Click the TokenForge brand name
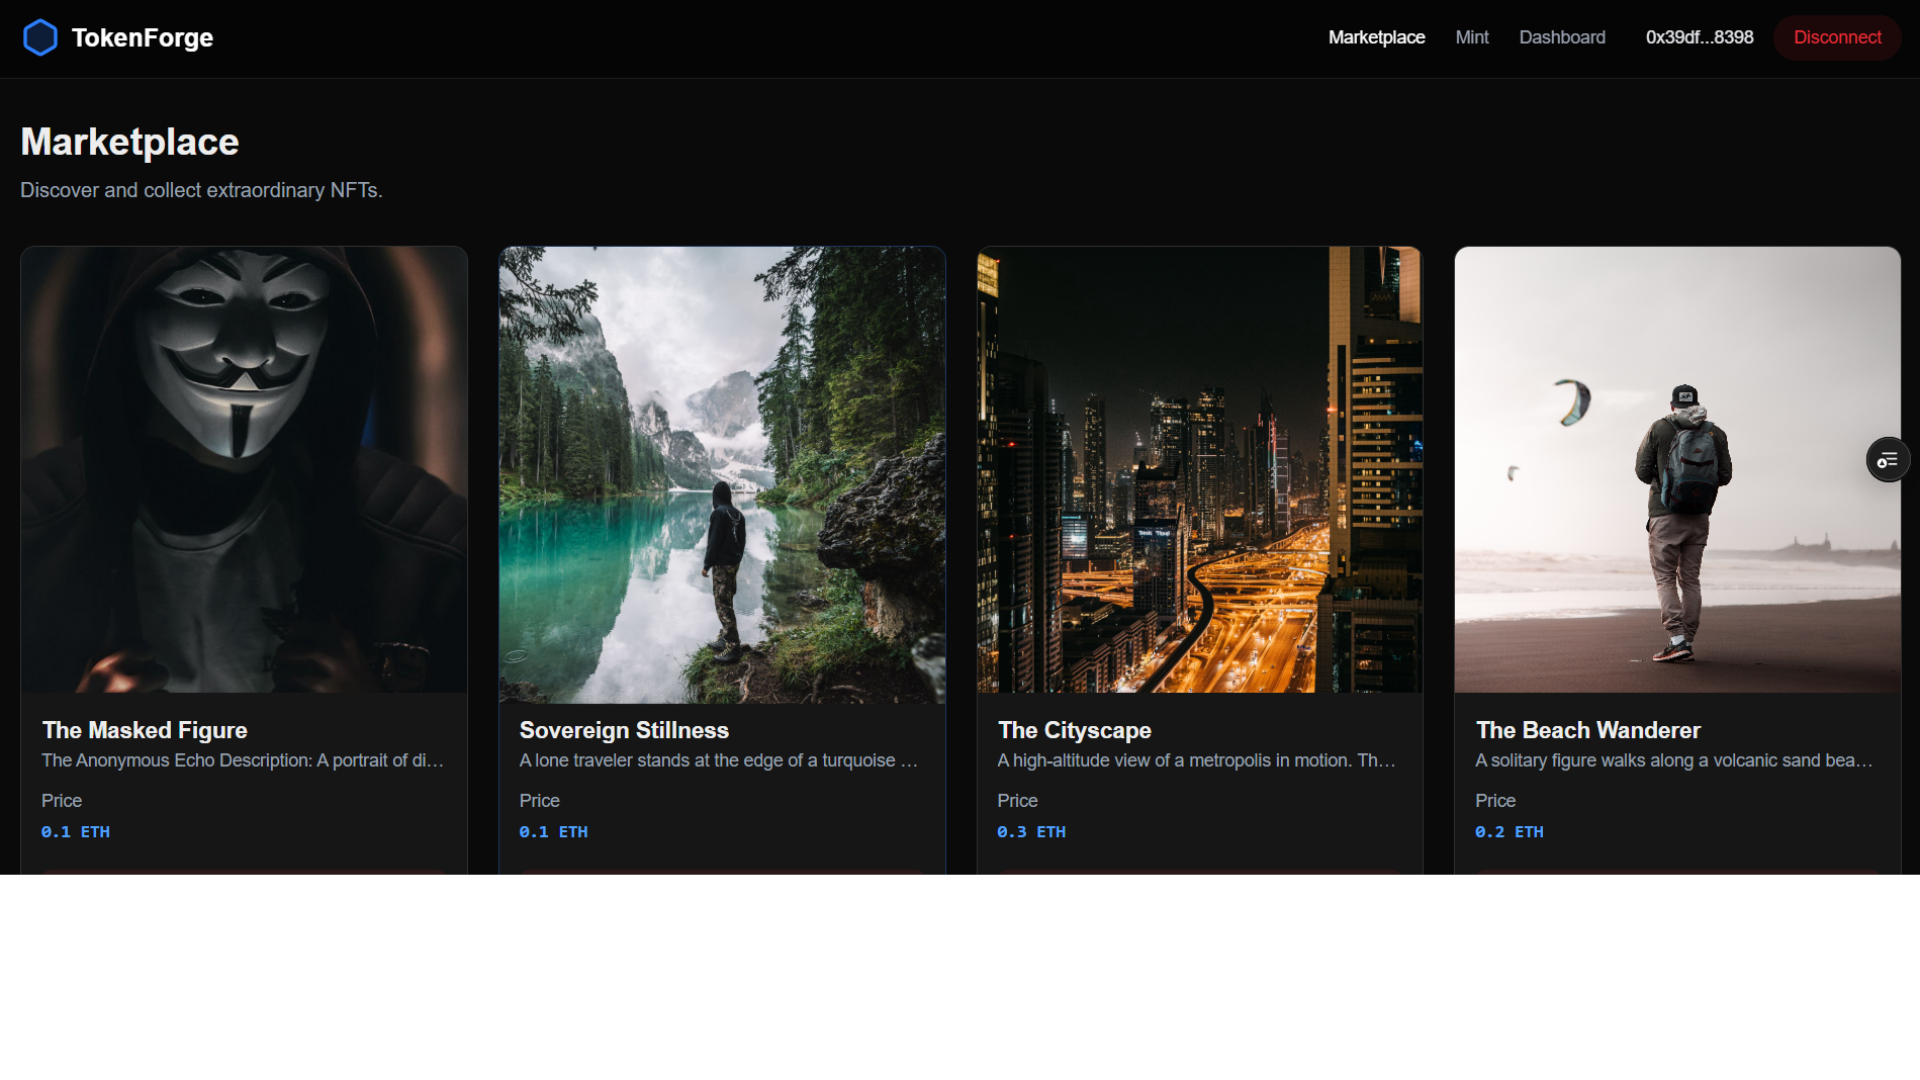Viewport: 1920px width, 1080px height. tap(142, 38)
